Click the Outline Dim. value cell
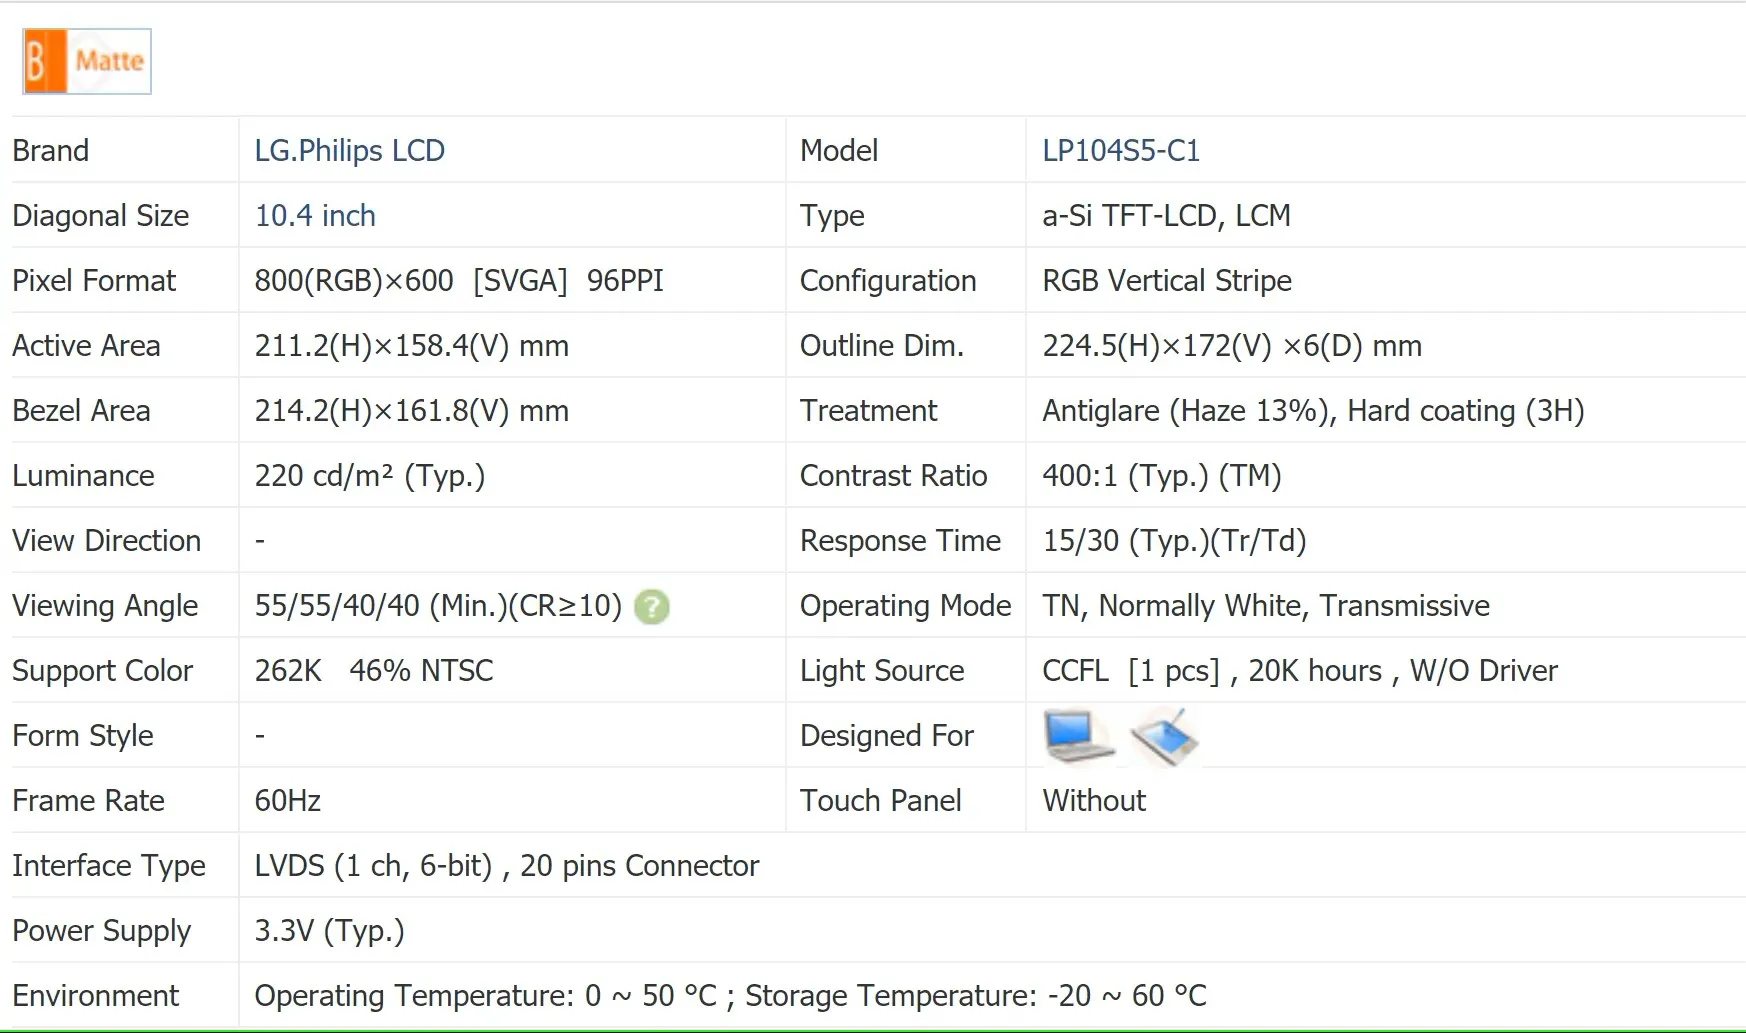The height and width of the screenshot is (1033, 1746). tap(1231, 346)
